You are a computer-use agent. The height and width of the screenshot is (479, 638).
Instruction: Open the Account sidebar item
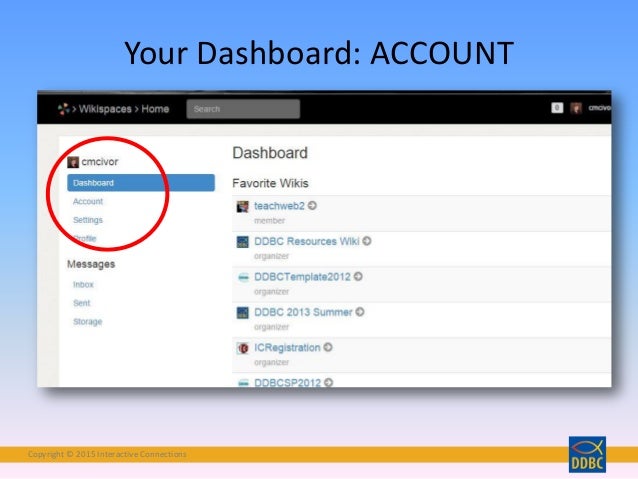click(88, 201)
